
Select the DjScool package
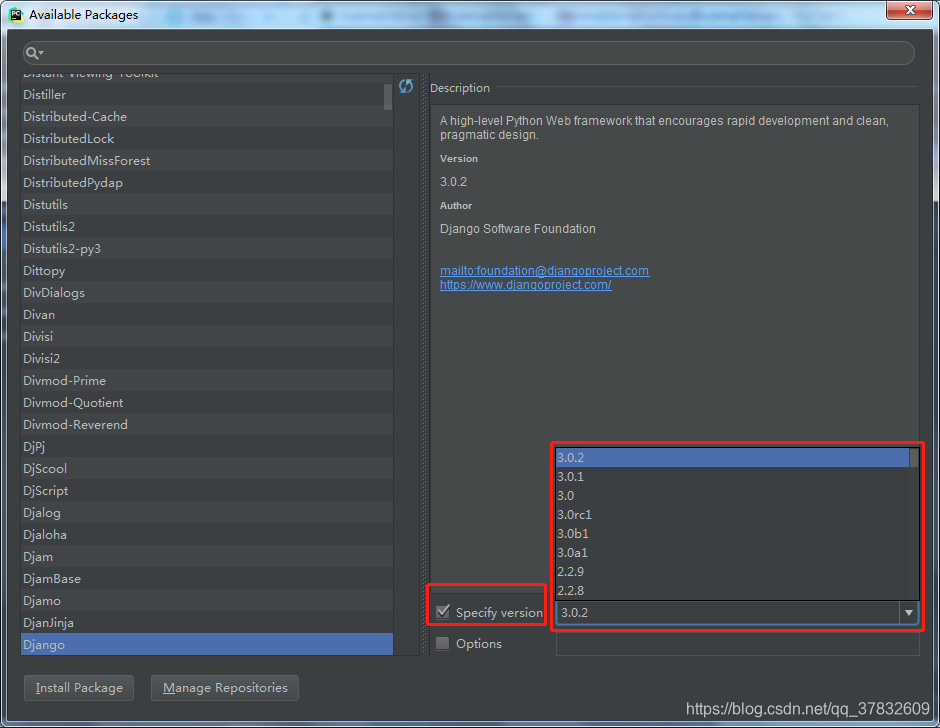coord(207,468)
